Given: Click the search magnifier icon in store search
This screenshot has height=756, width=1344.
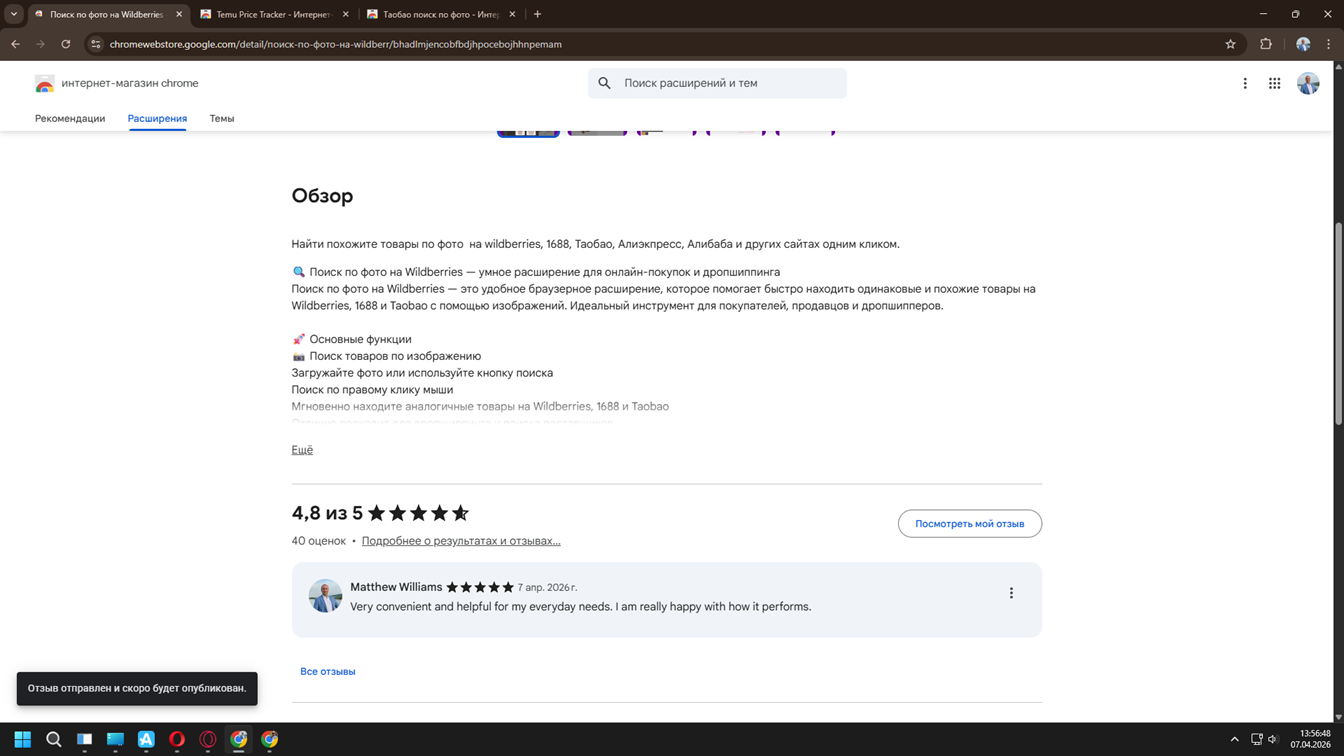Looking at the screenshot, I should pyautogui.click(x=604, y=83).
